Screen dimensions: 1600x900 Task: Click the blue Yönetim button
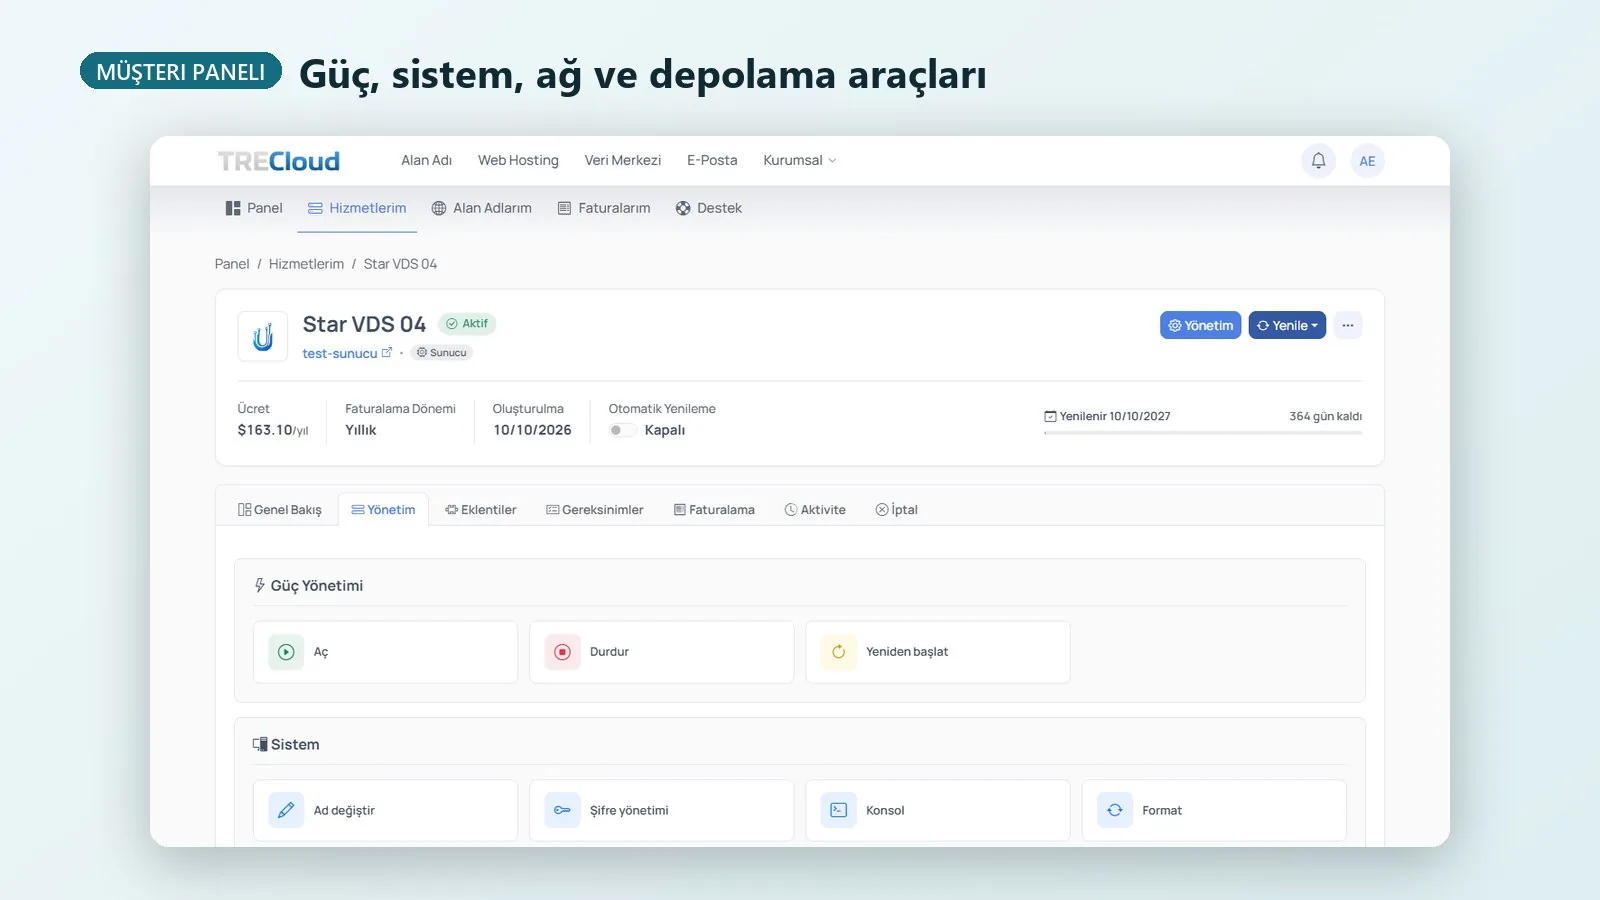1200,325
